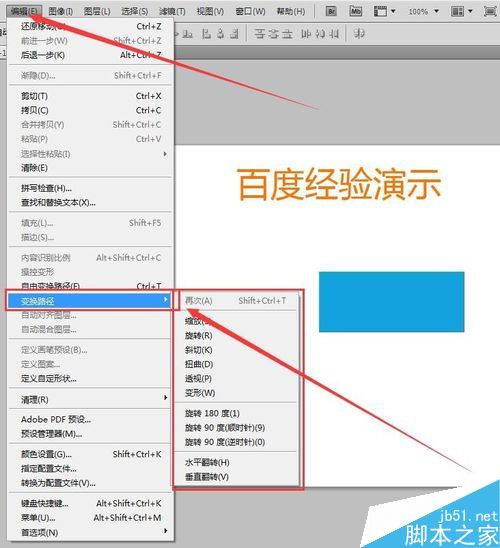Image resolution: width=500 pixels, height=548 pixels.
Task: Open the 图像(I) menu
Action: 60,12
